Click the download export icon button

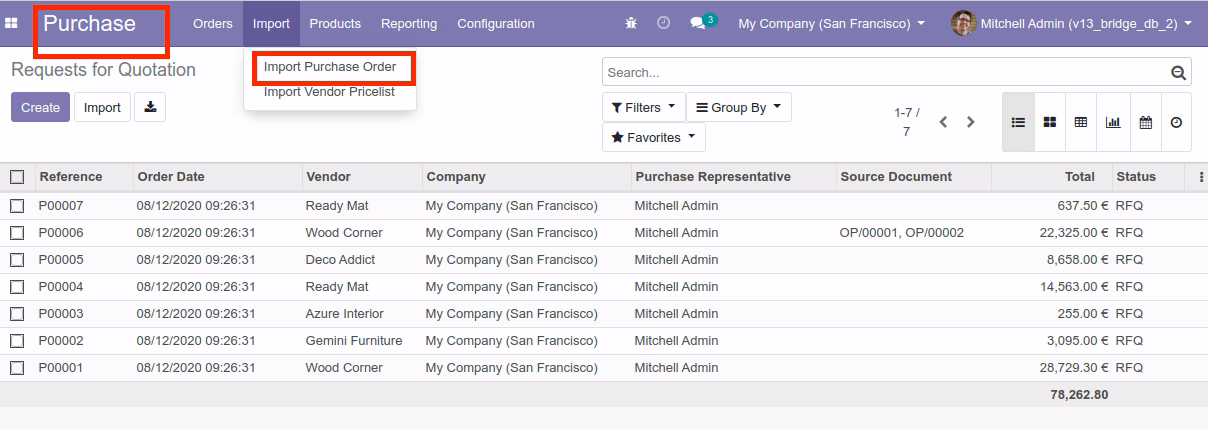(x=150, y=107)
